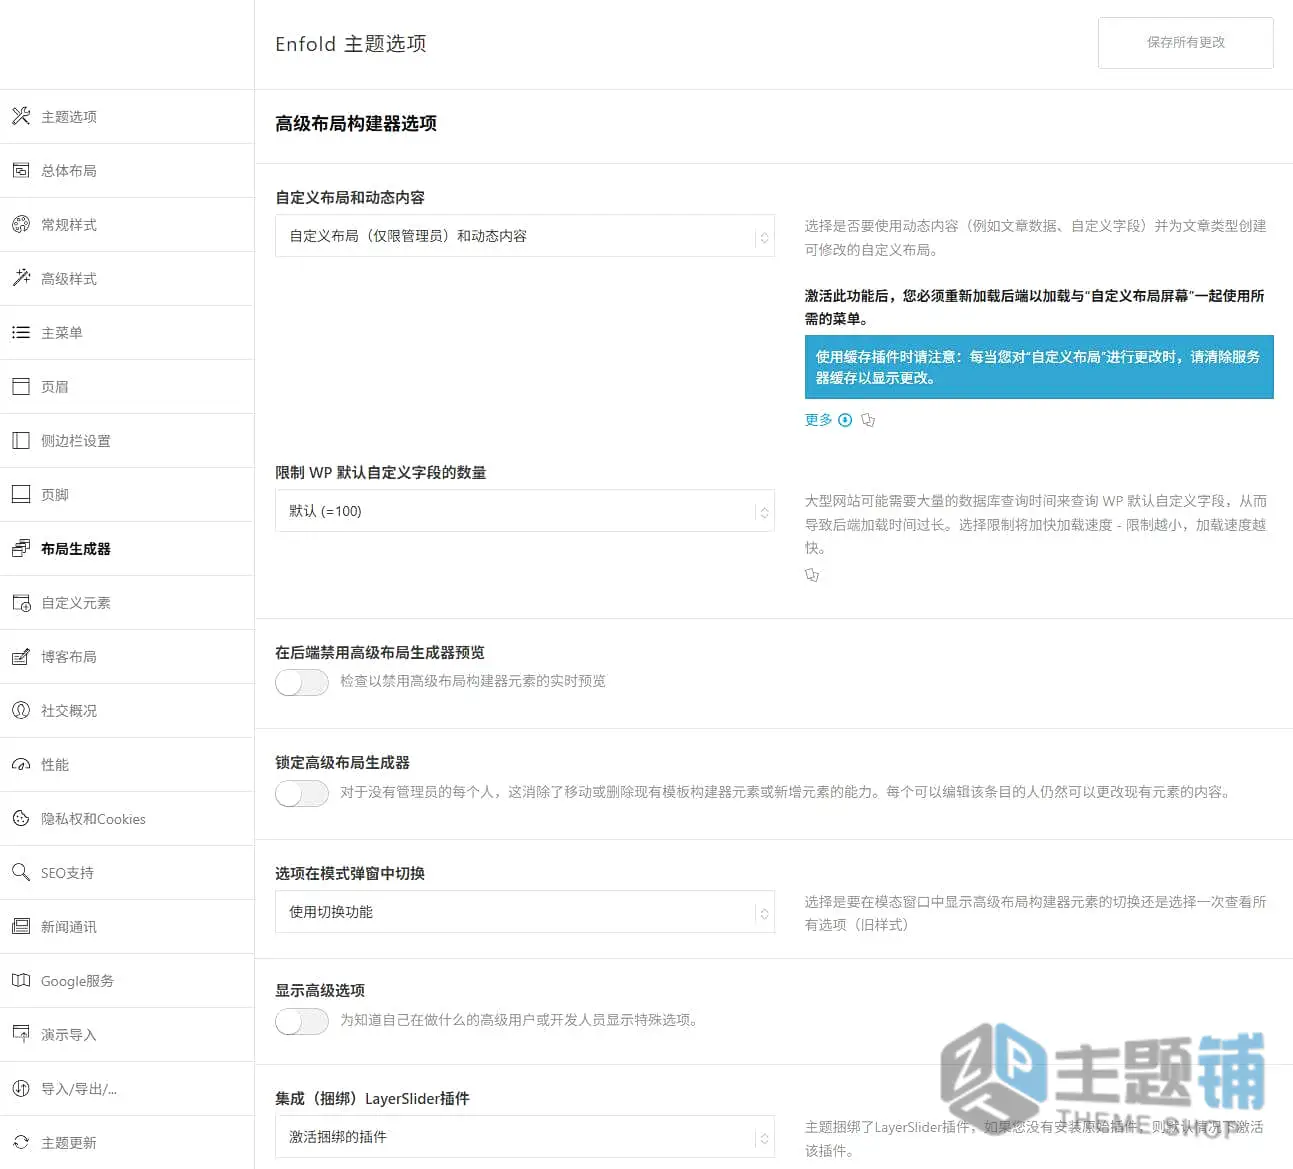1293x1169 pixels.
Task: Click the 性能 gauge icon
Action: [21, 764]
